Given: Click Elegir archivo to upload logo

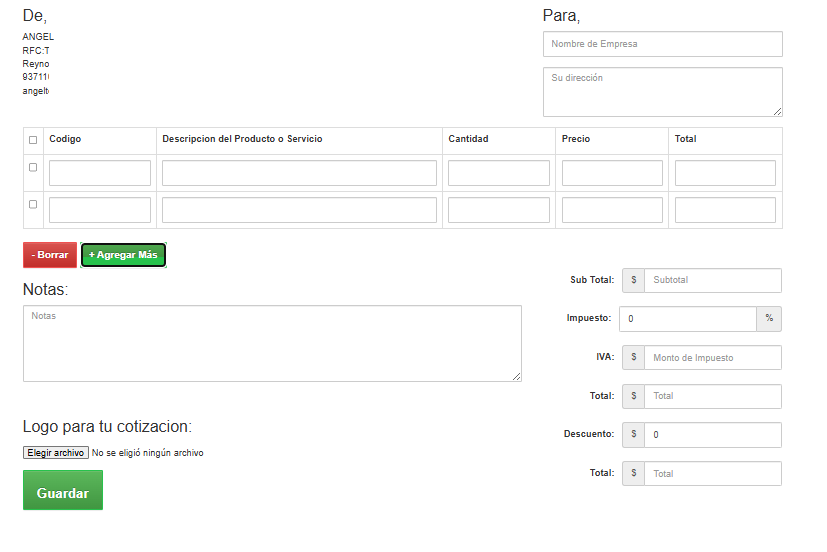Looking at the screenshot, I should [56, 453].
